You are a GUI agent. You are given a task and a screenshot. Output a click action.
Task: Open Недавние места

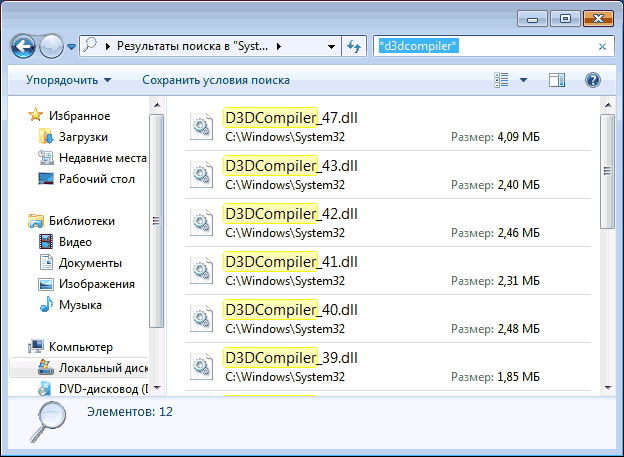click(x=103, y=158)
